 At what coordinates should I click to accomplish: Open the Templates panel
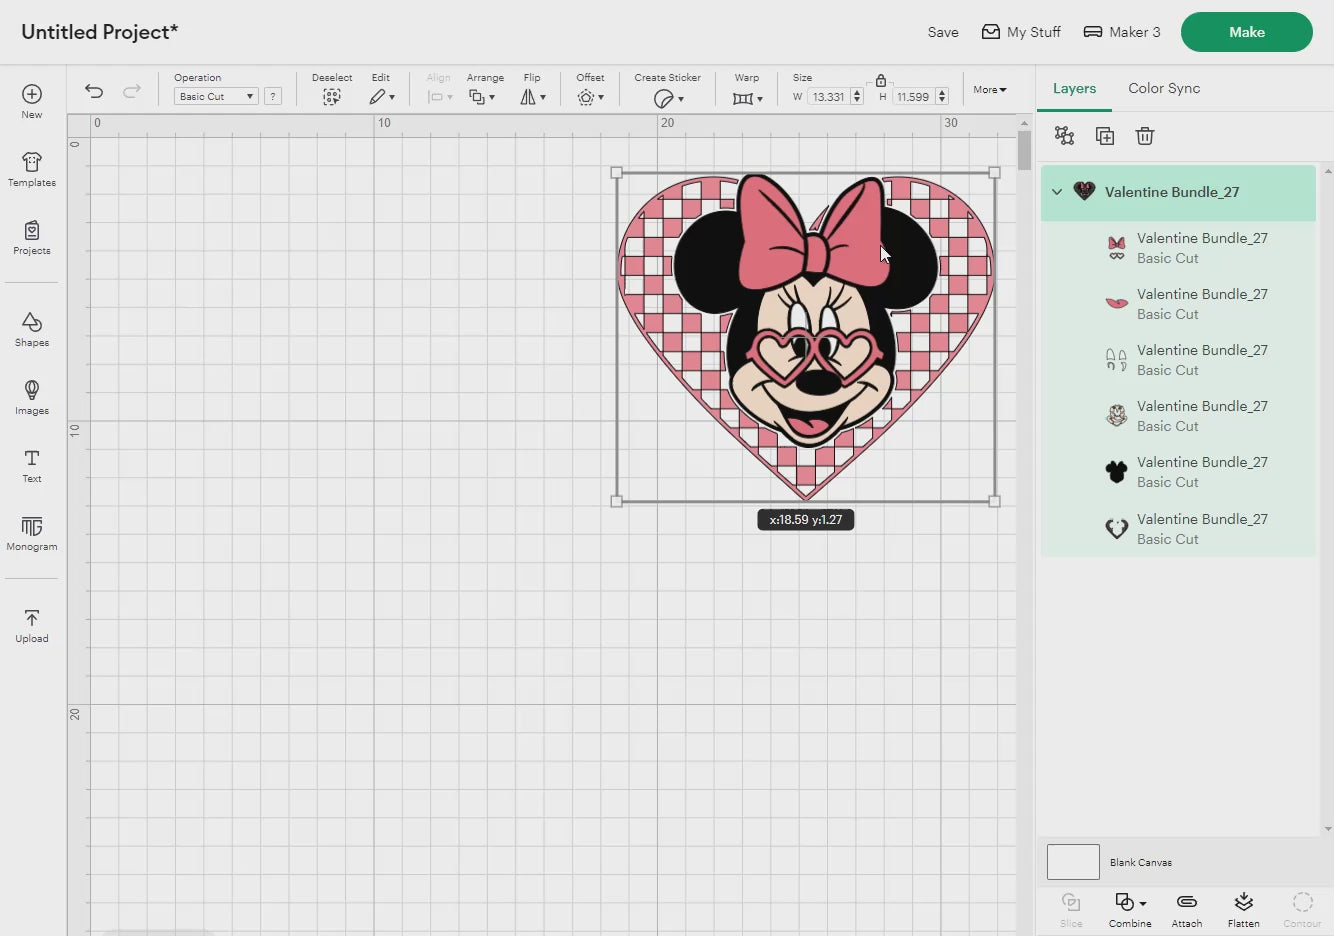32,169
